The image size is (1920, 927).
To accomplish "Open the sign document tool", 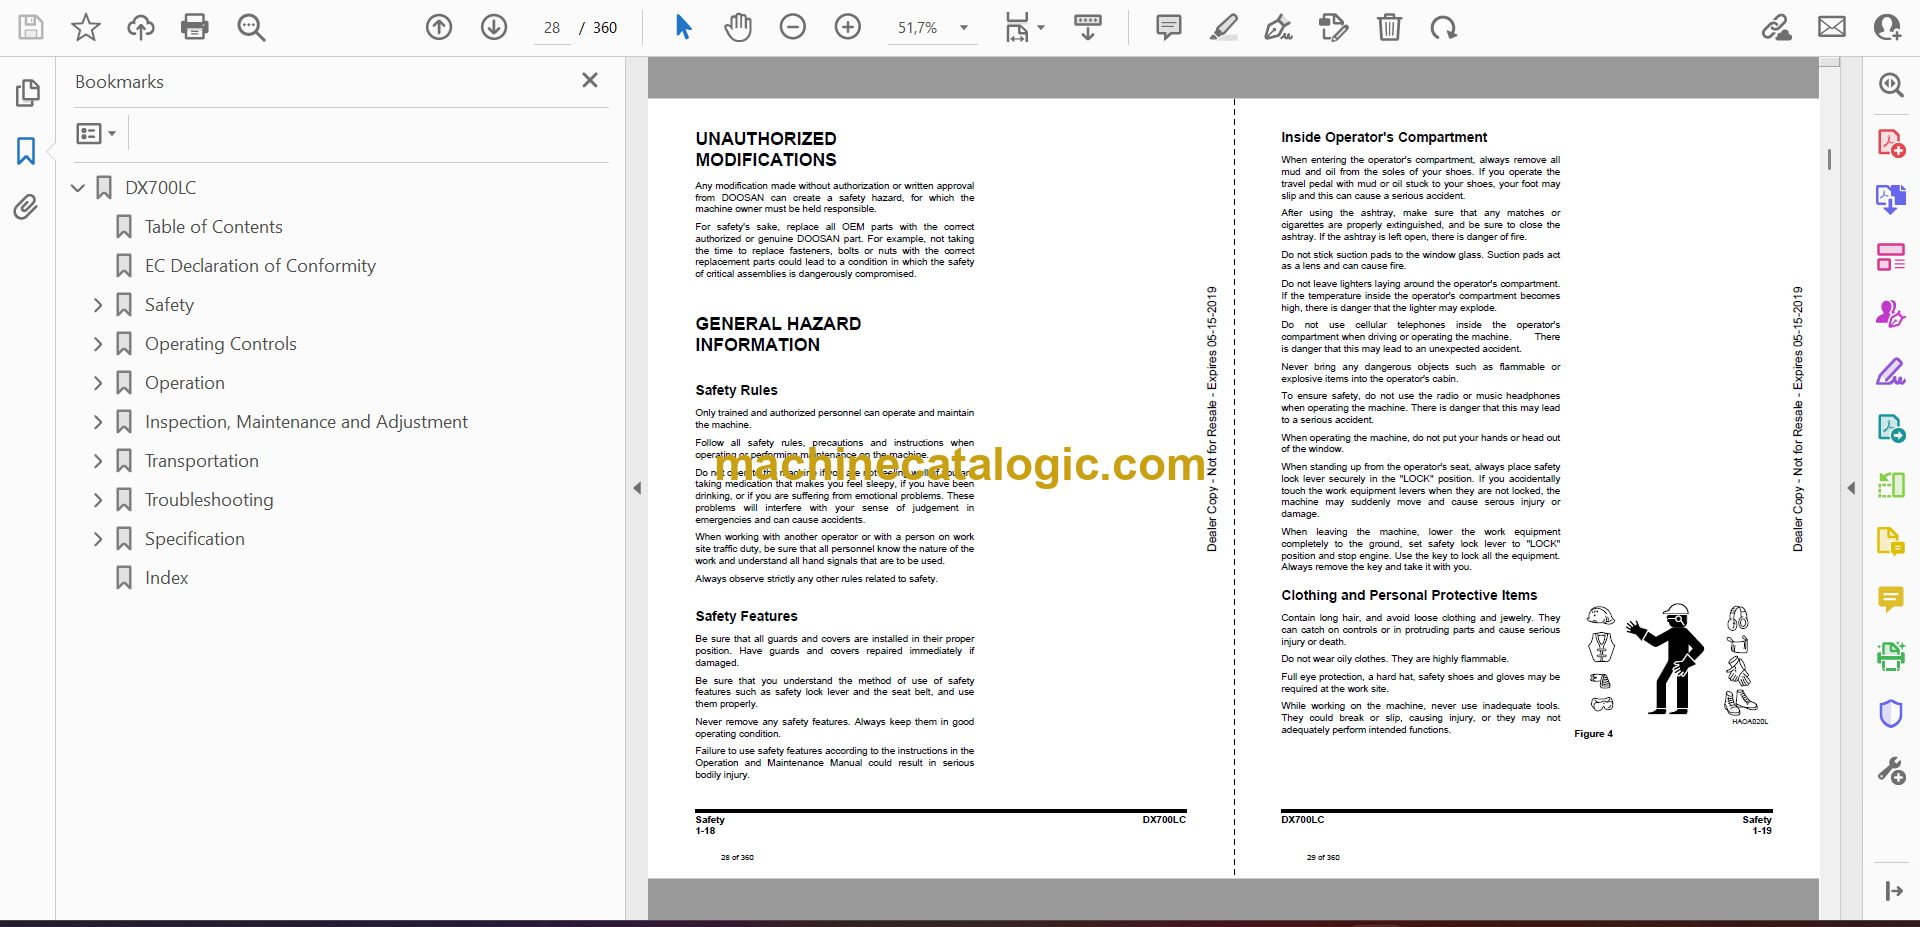I will (x=1278, y=27).
